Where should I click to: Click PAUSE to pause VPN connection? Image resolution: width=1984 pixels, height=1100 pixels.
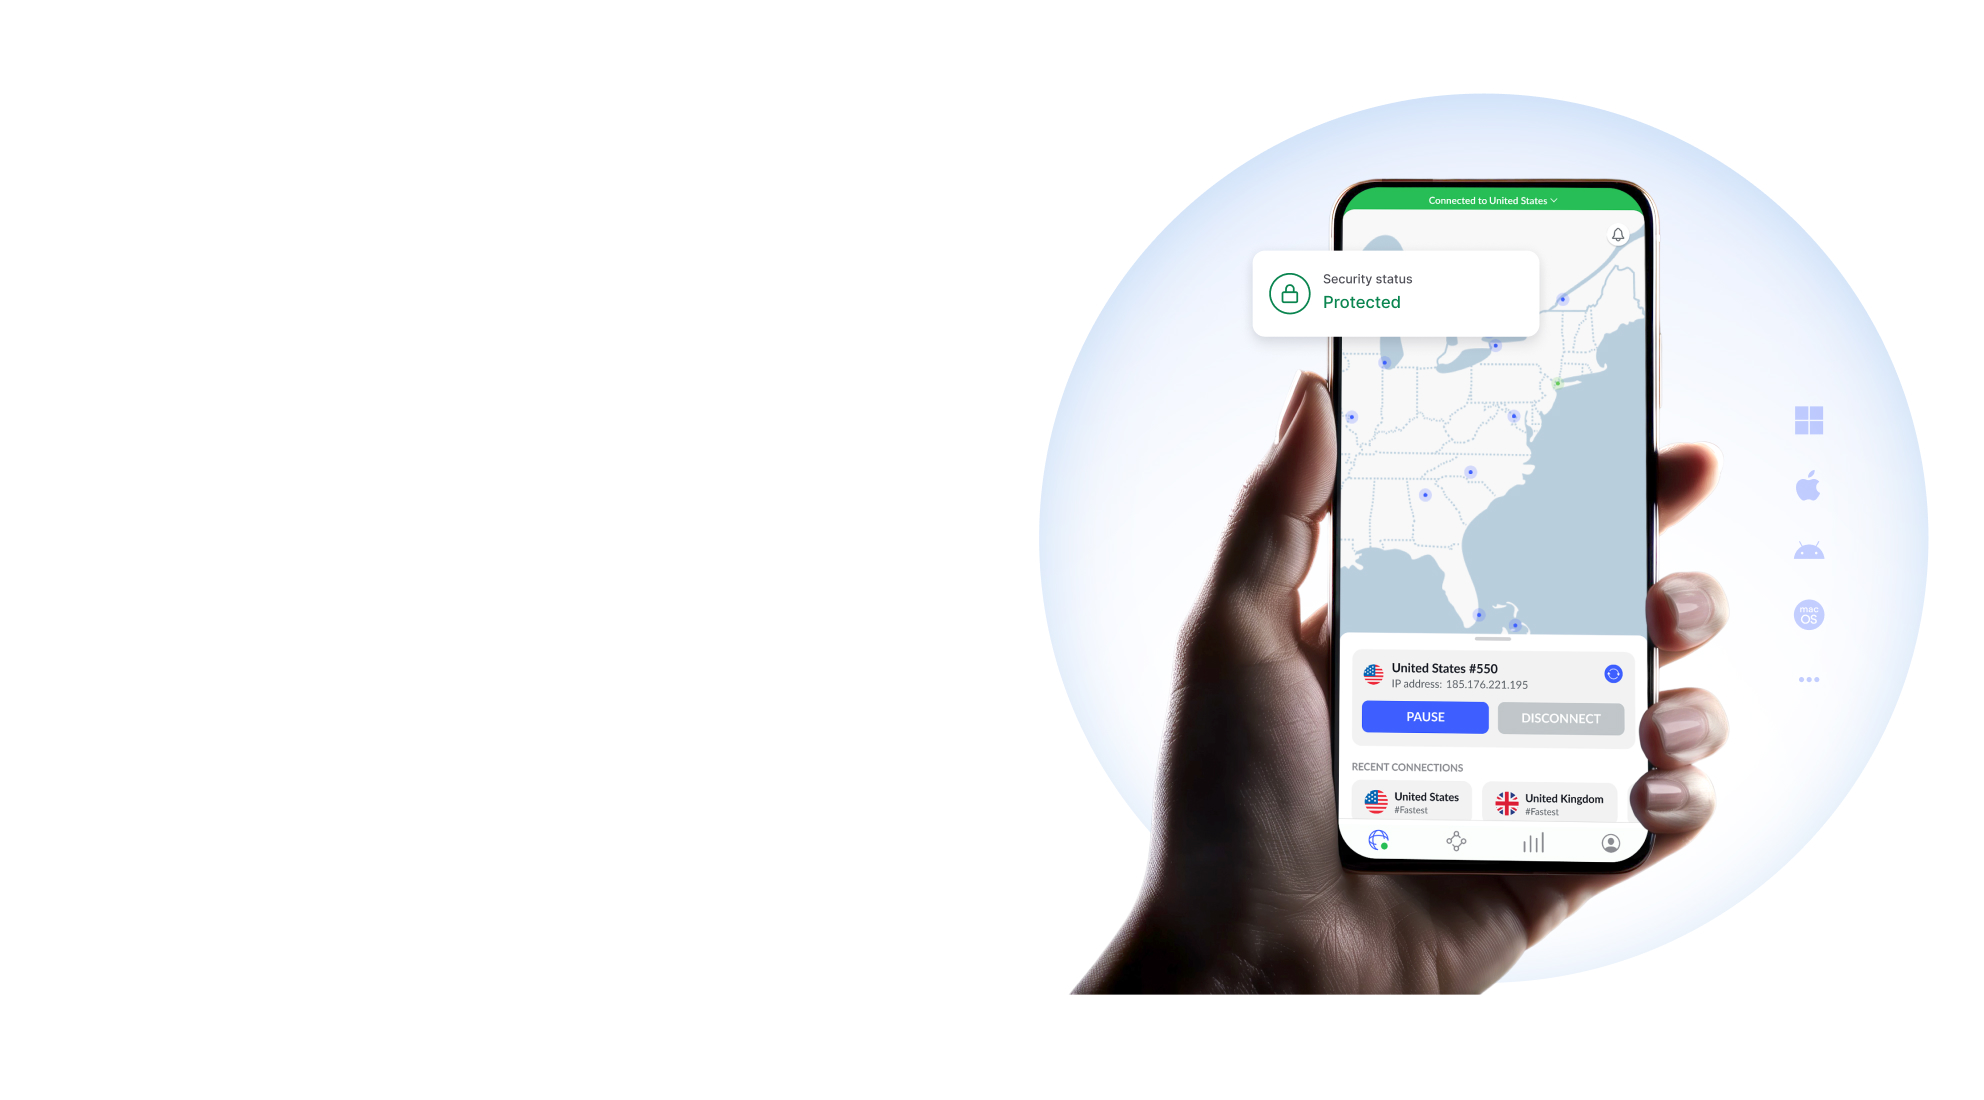click(1425, 717)
